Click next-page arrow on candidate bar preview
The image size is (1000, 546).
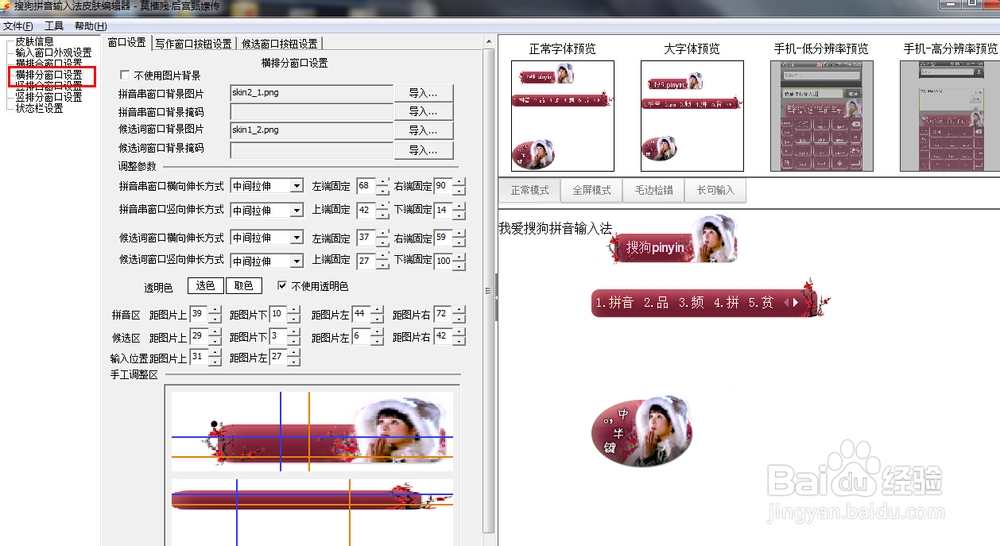point(795,302)
